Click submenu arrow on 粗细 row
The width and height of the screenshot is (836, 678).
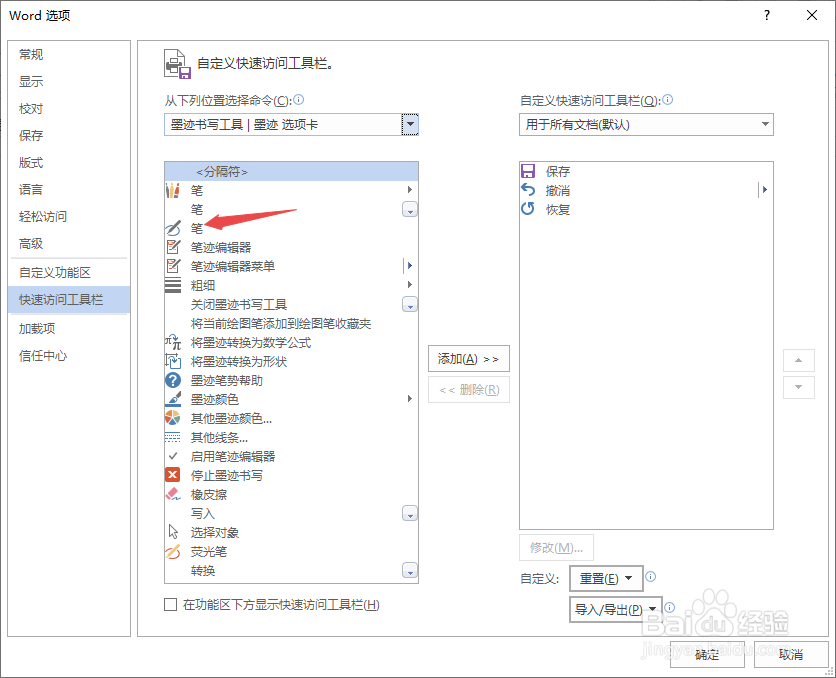[409, 285]
